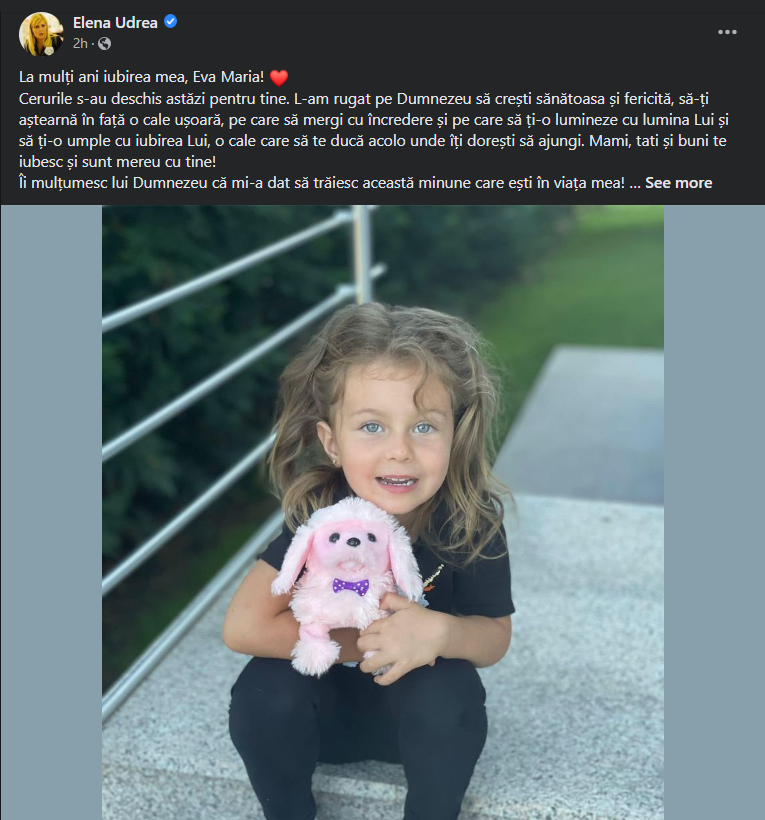This screenshot has width=765, height=820.
Task: Click the ellipsis before See more
Action: pos(635,183)
